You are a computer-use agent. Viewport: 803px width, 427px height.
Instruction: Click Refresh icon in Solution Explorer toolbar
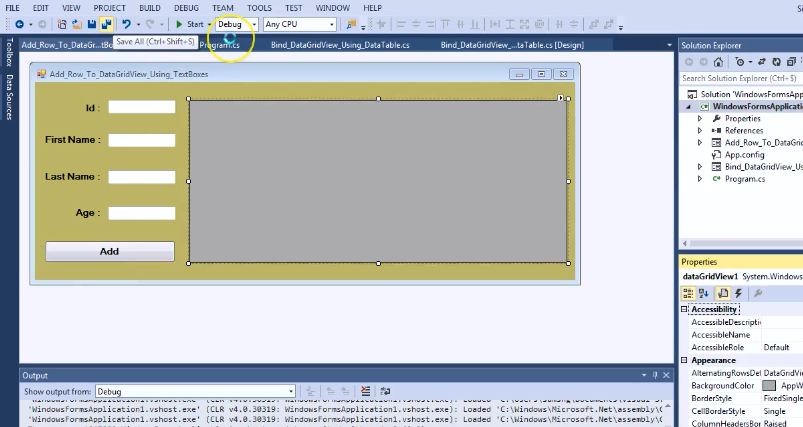(776, 62)
